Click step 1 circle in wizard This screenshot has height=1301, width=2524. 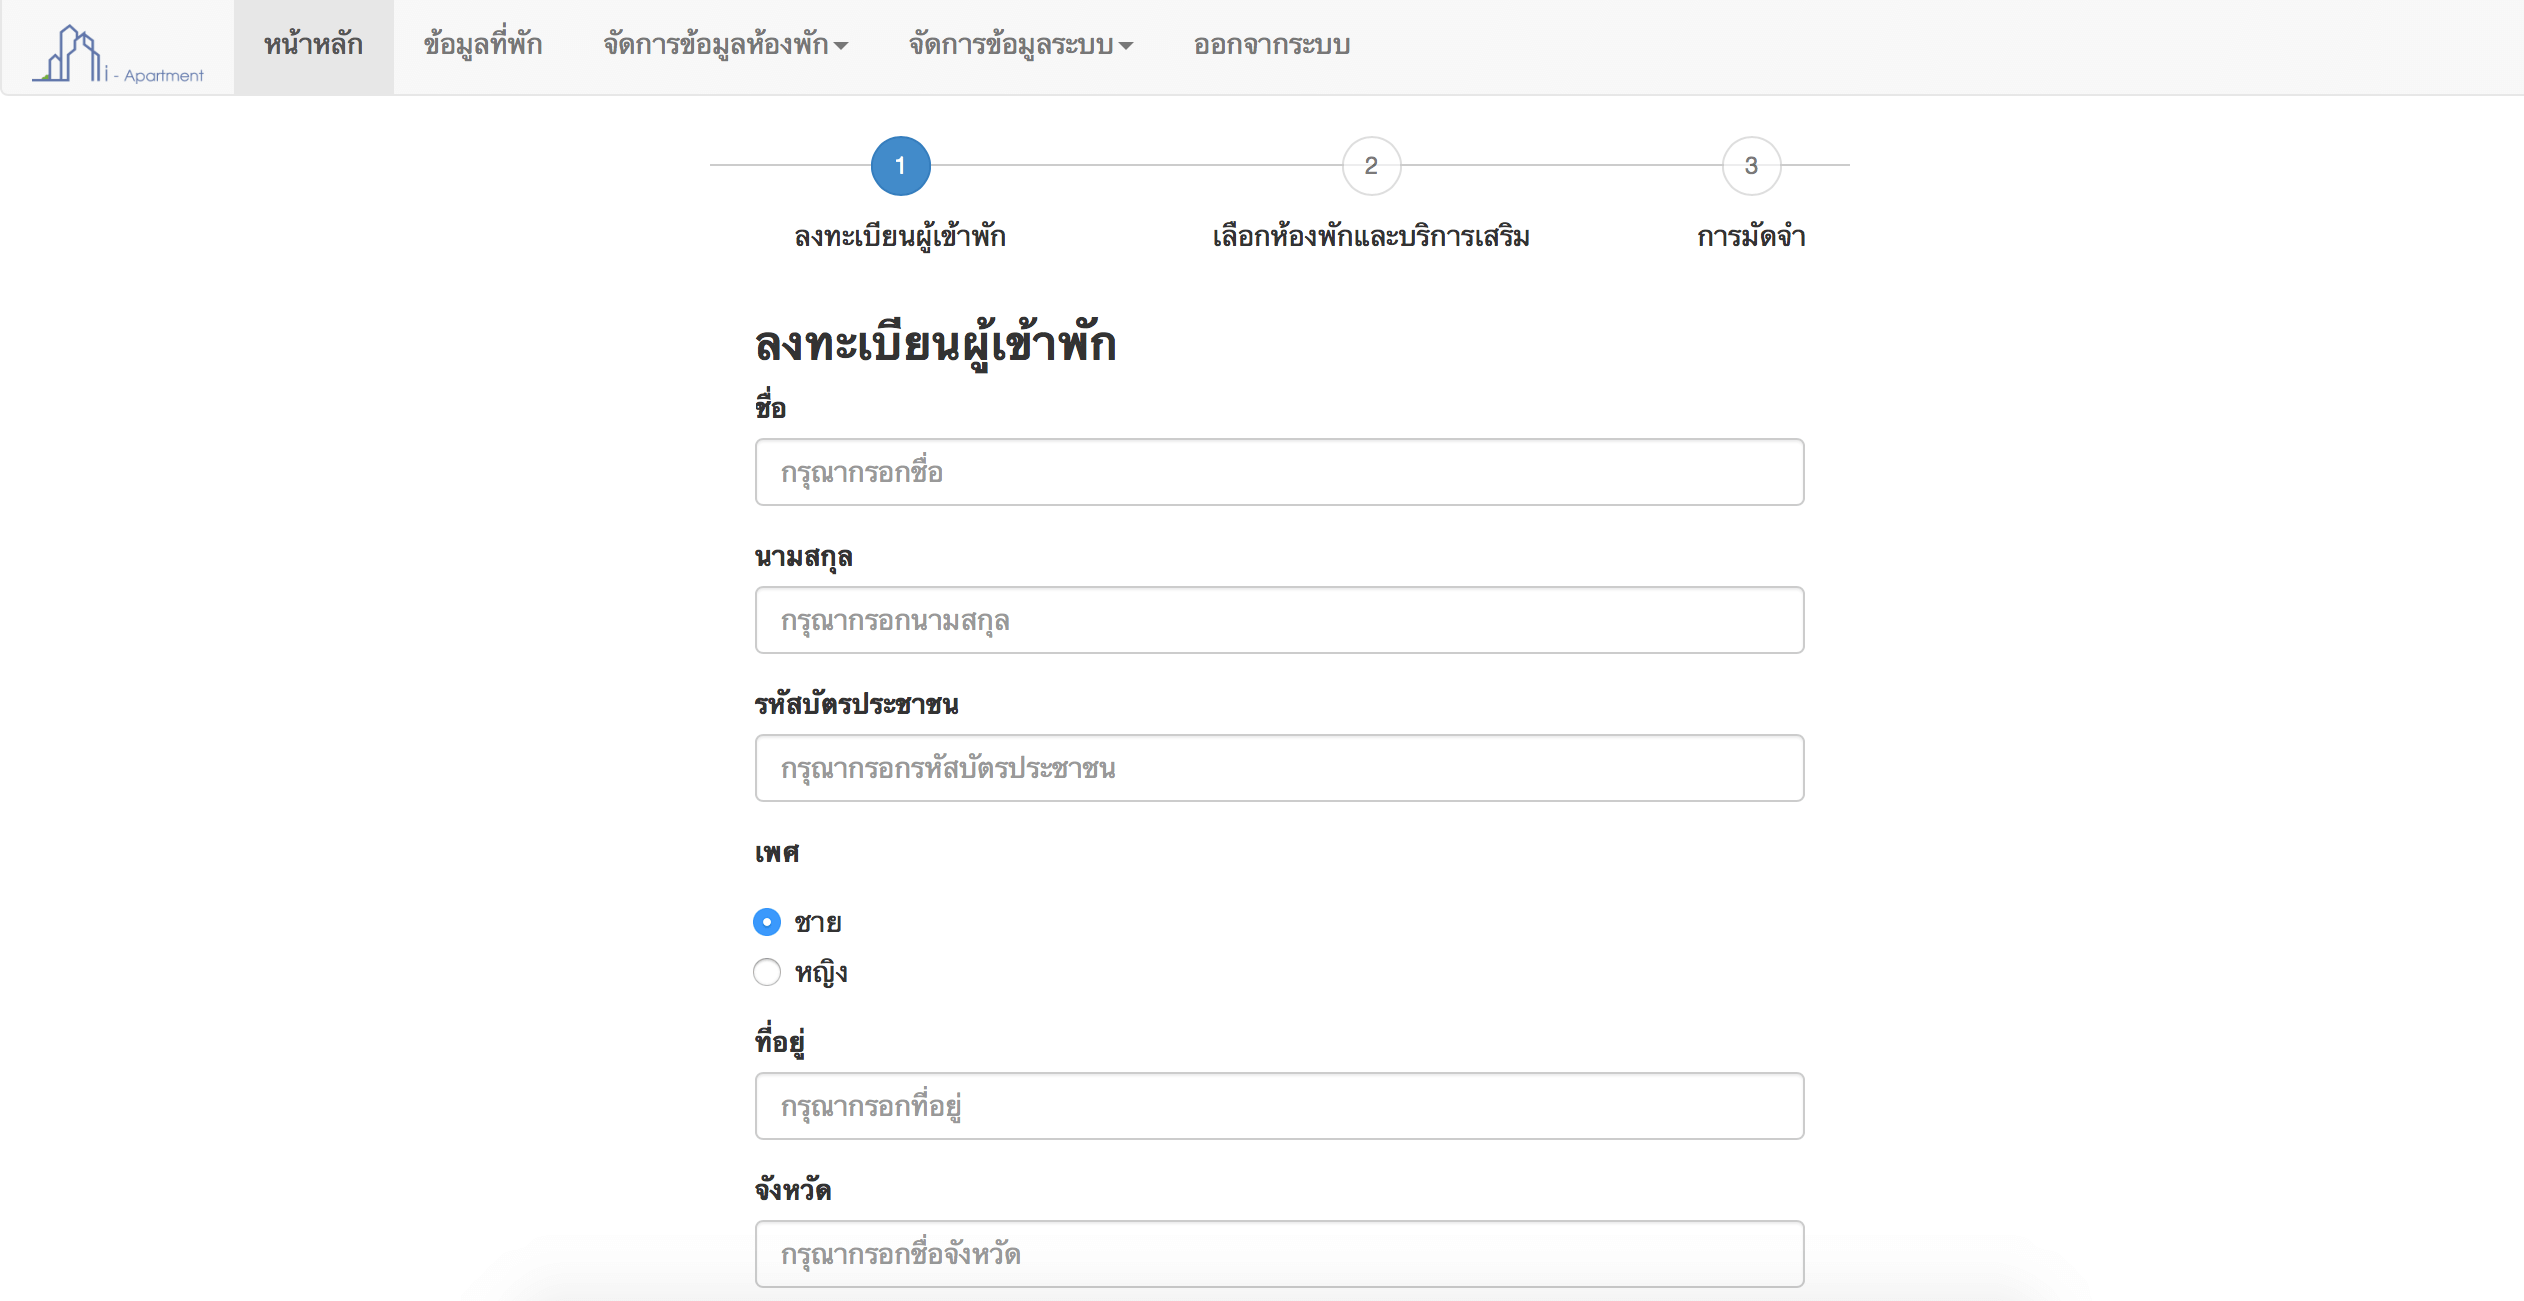[900, 166]
